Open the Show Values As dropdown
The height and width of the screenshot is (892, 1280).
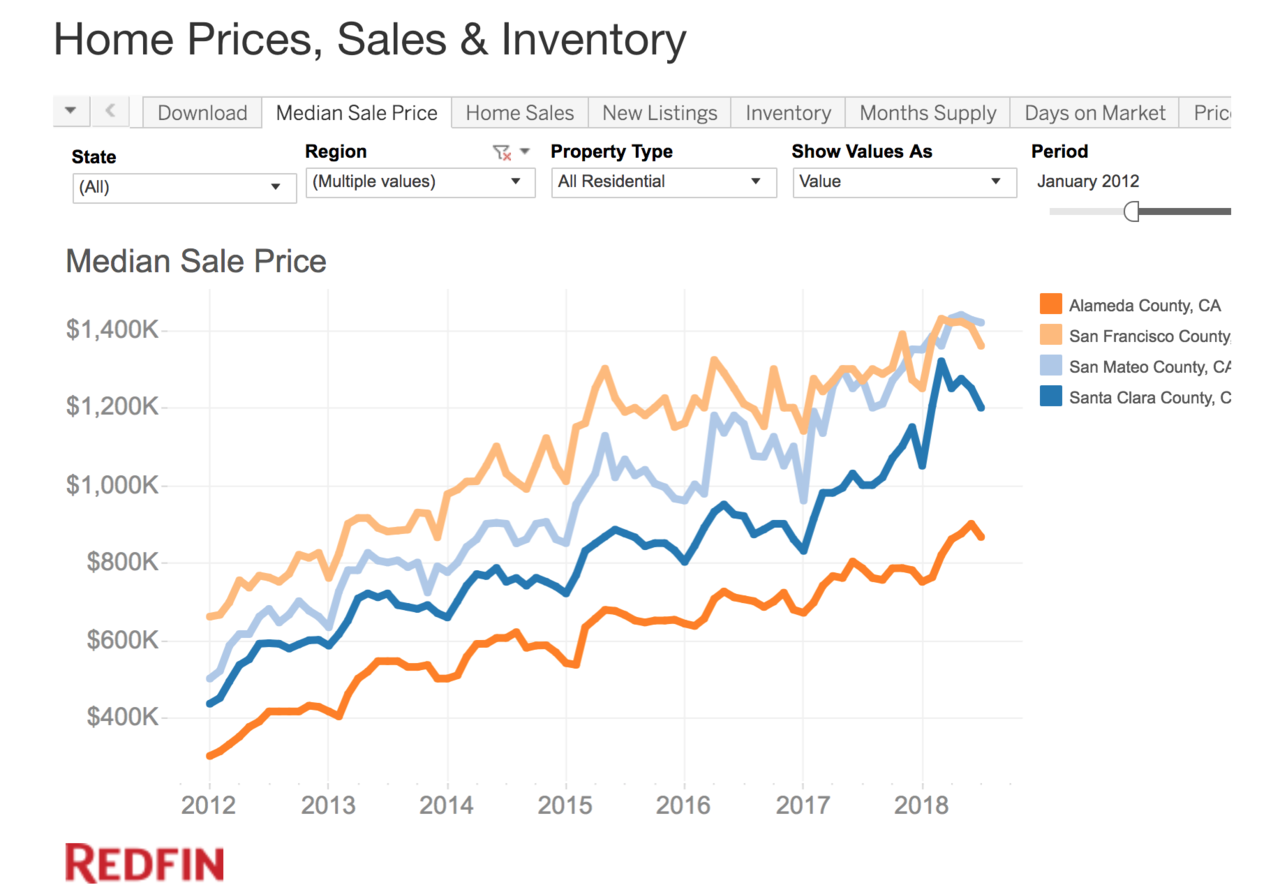click(x=904, y=182)
